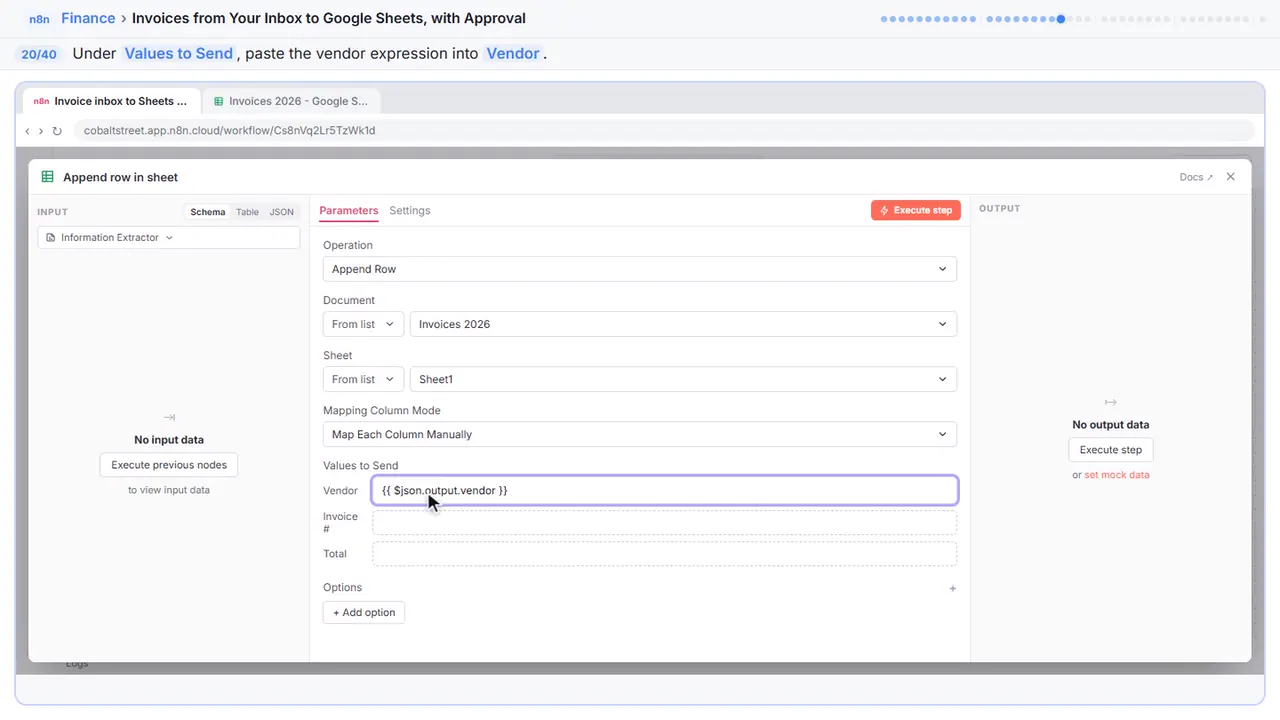Click the No output data message

[x=1111, y=425]
